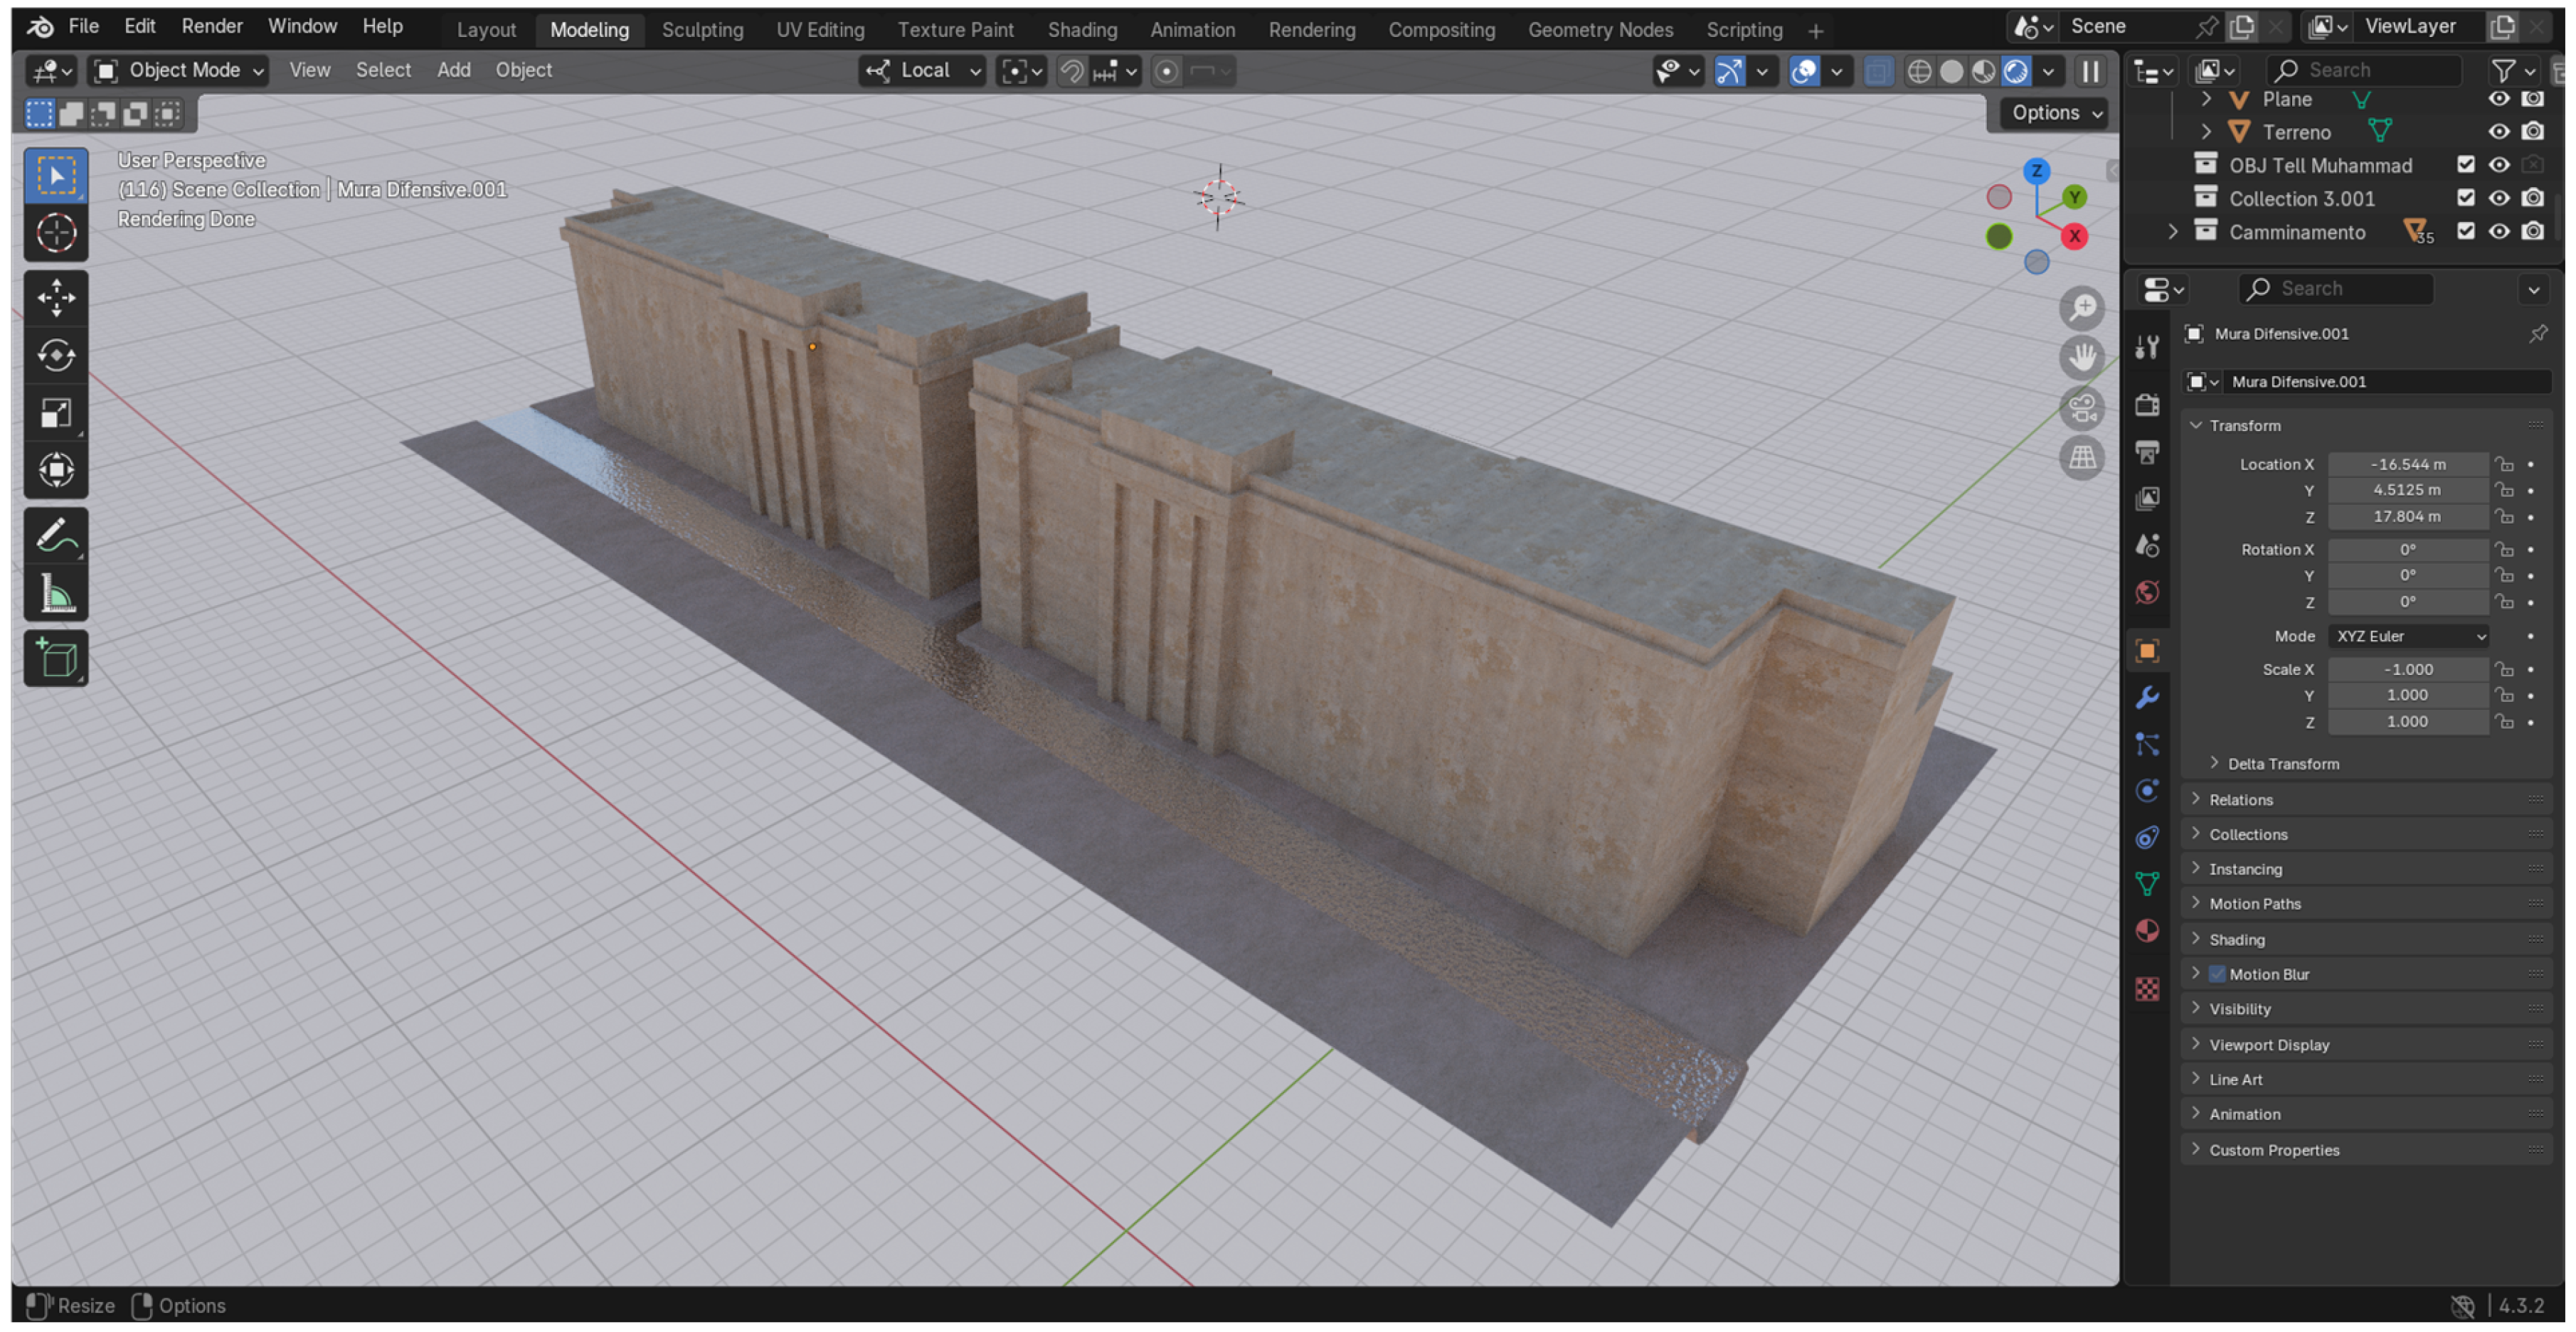2576x1332 pixels.
Task: Select the Cursor tool in toolbar
Action: [x=56, y=233]
